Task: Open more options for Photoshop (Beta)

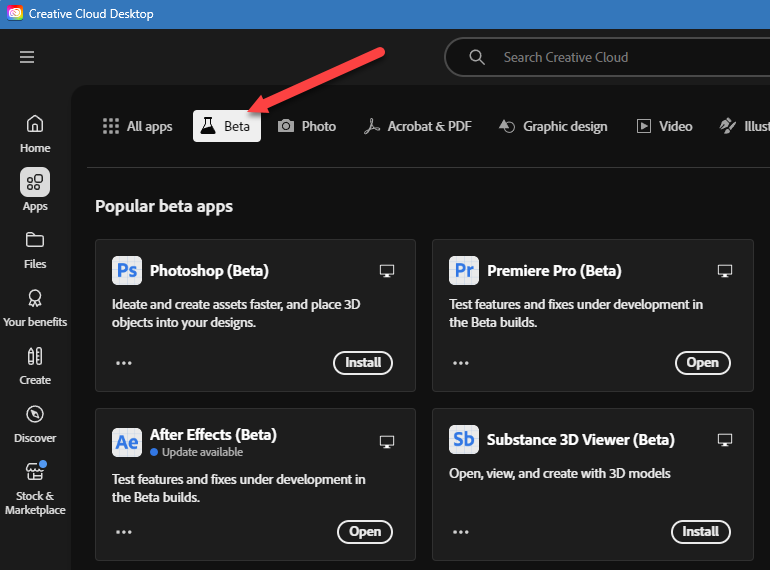Action: (x=124, y=363)
